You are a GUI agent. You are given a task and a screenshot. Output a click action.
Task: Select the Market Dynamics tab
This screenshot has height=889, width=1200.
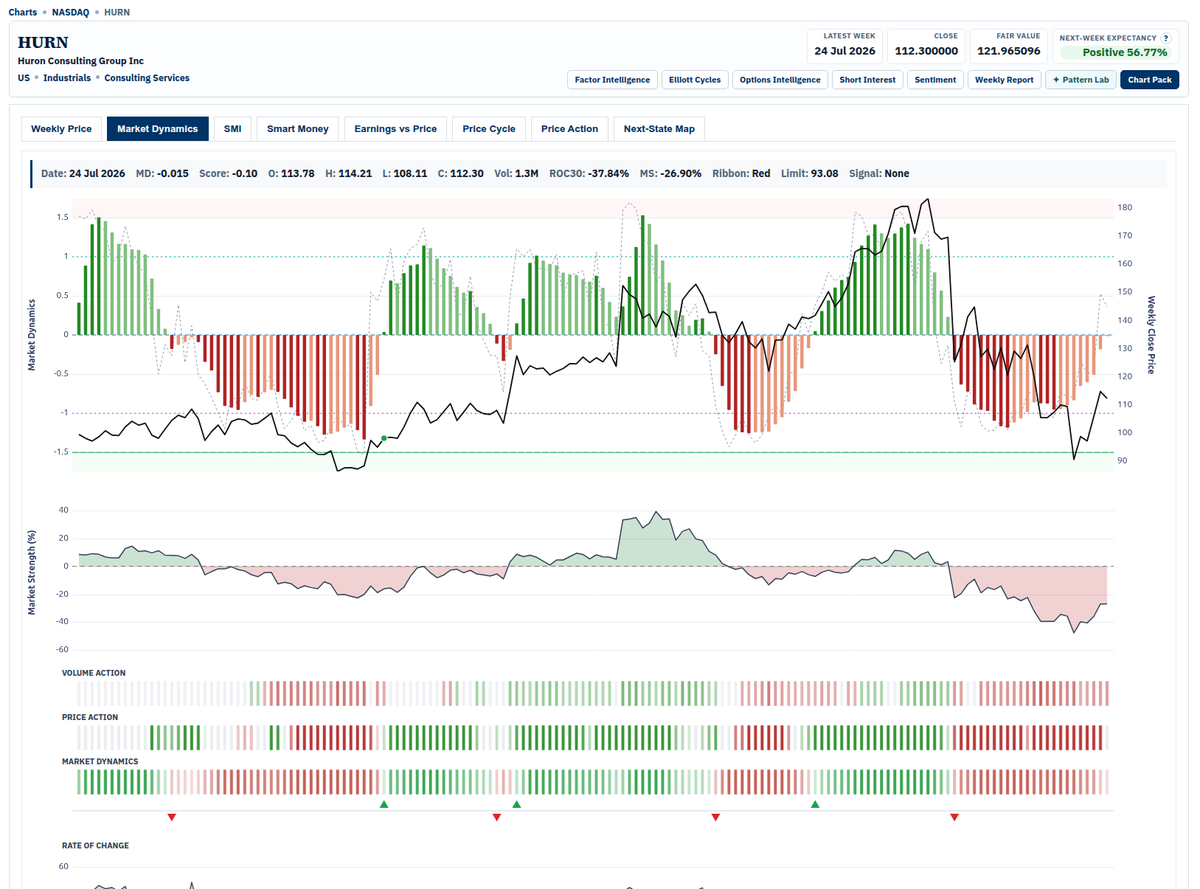tap(158, 129)
